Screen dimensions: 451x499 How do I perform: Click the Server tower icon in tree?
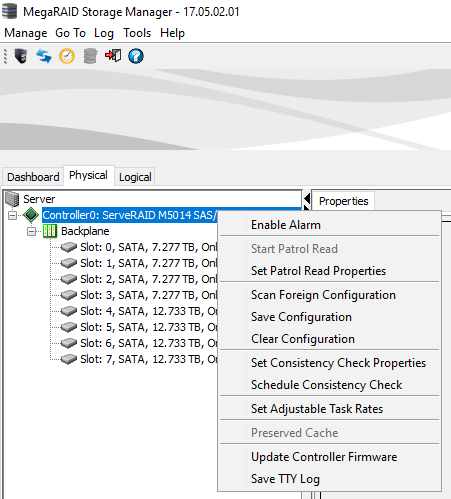12,199
